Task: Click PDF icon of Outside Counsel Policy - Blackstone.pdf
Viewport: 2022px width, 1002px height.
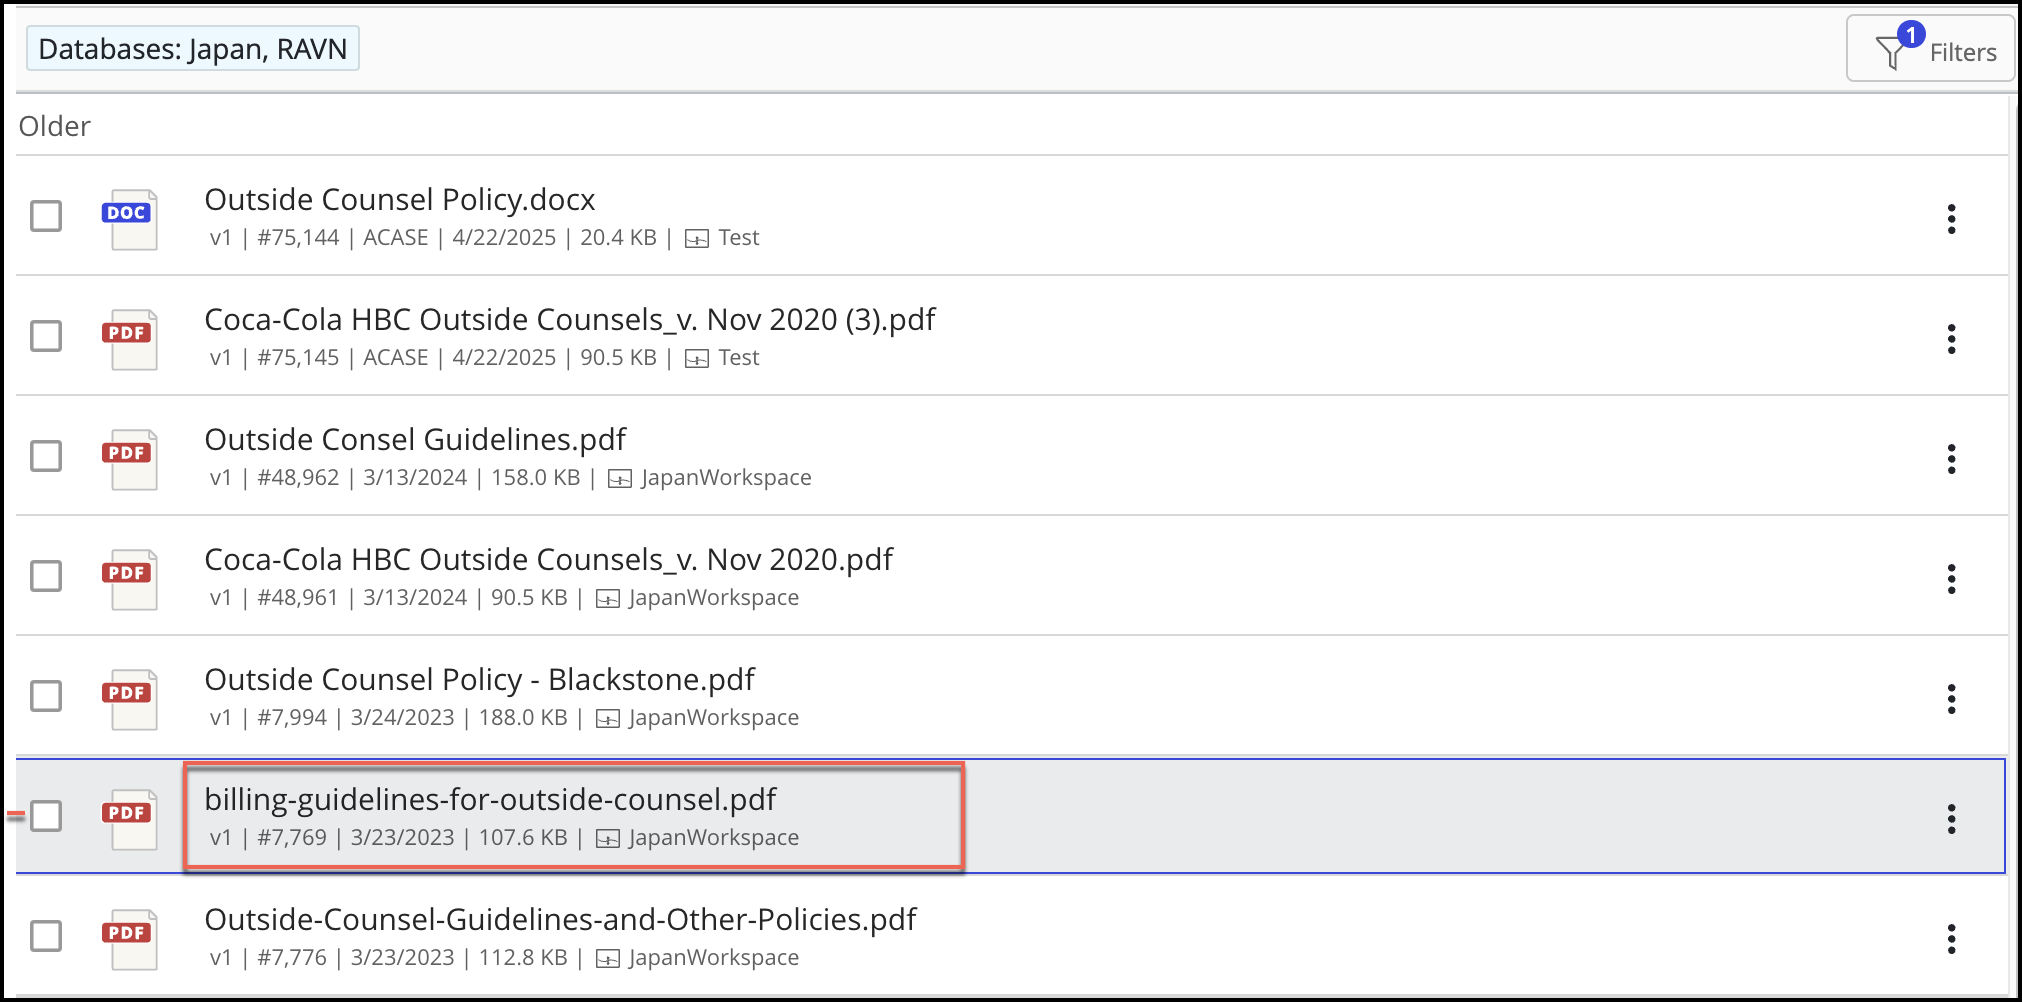Action: [x=130, y=699]
